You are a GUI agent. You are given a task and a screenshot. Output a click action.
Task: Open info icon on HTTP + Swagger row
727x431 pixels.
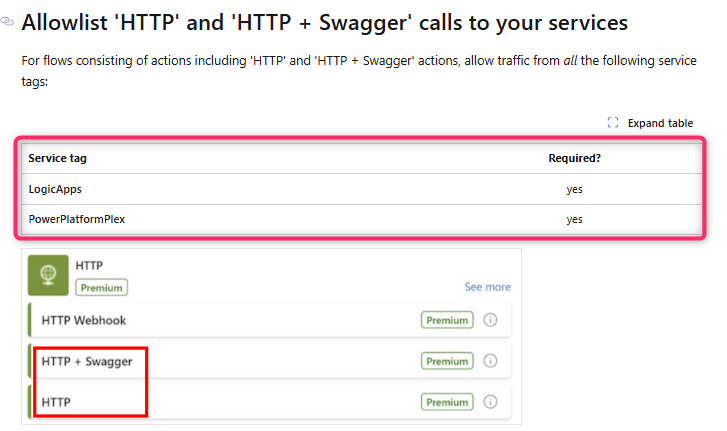click(x=490, y=361)
